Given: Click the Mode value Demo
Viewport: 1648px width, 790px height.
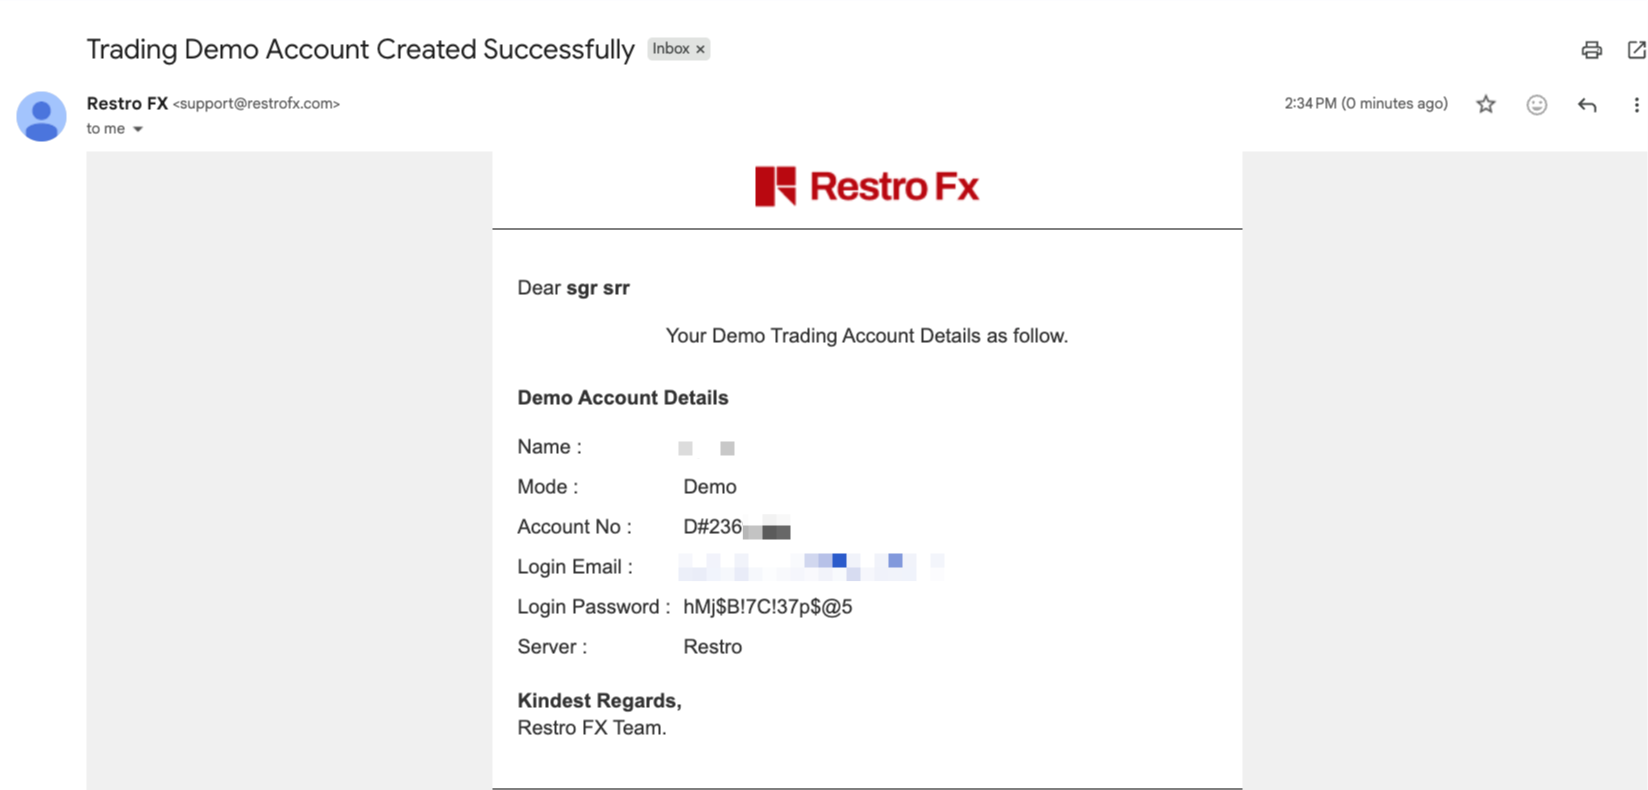Looking at the screenshot, I should (x=710, y=487).
